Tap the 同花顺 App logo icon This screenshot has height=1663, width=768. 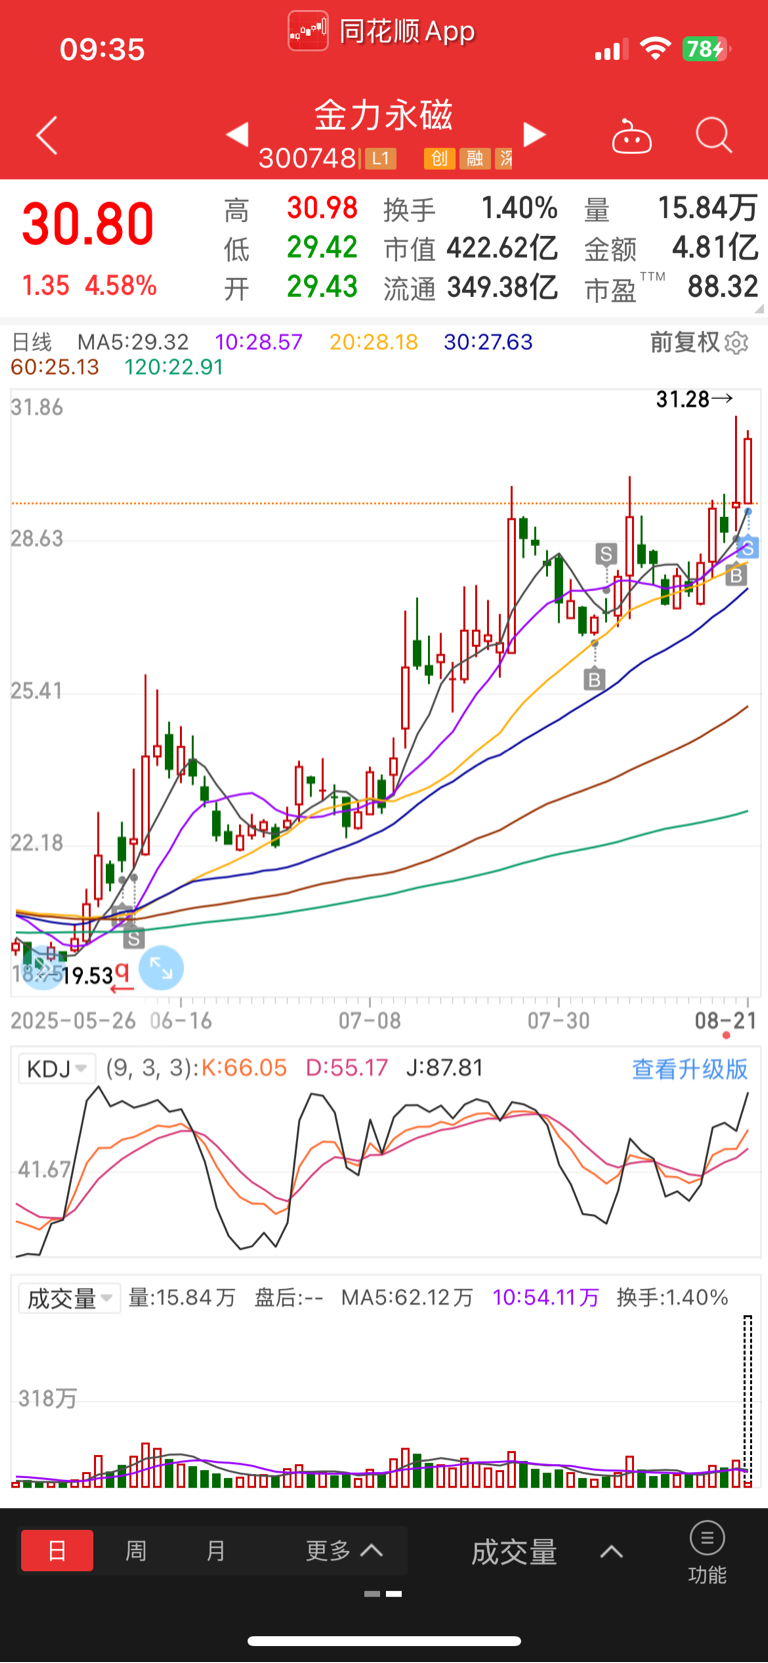(308, 31)
